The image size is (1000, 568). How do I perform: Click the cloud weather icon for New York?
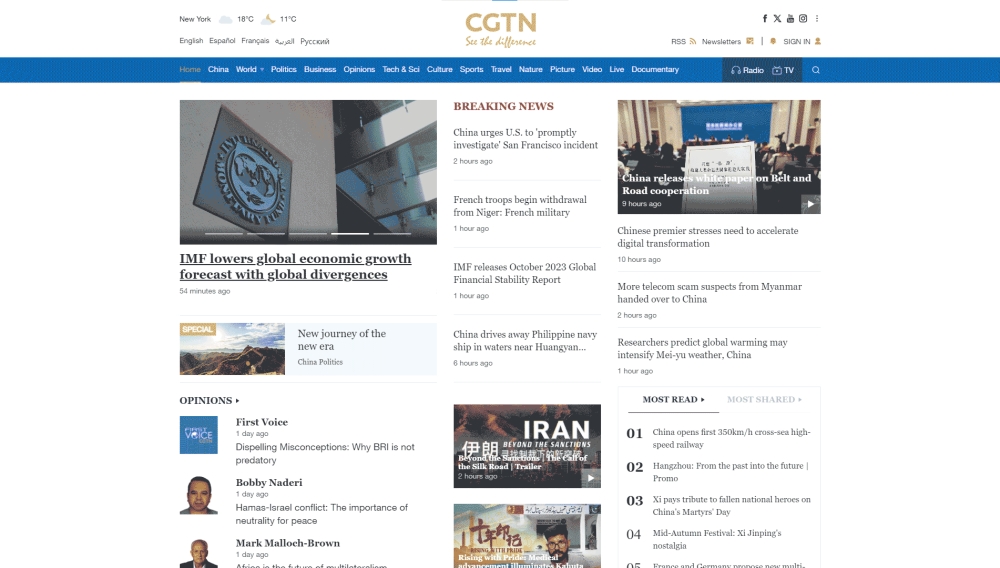tap(226, 19)
